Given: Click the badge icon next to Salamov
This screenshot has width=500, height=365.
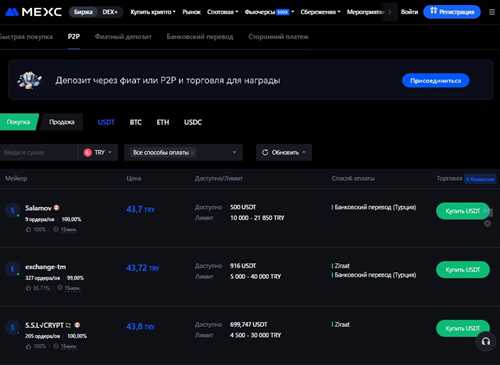Looking at the screenshot, I should tap(57, 208).
